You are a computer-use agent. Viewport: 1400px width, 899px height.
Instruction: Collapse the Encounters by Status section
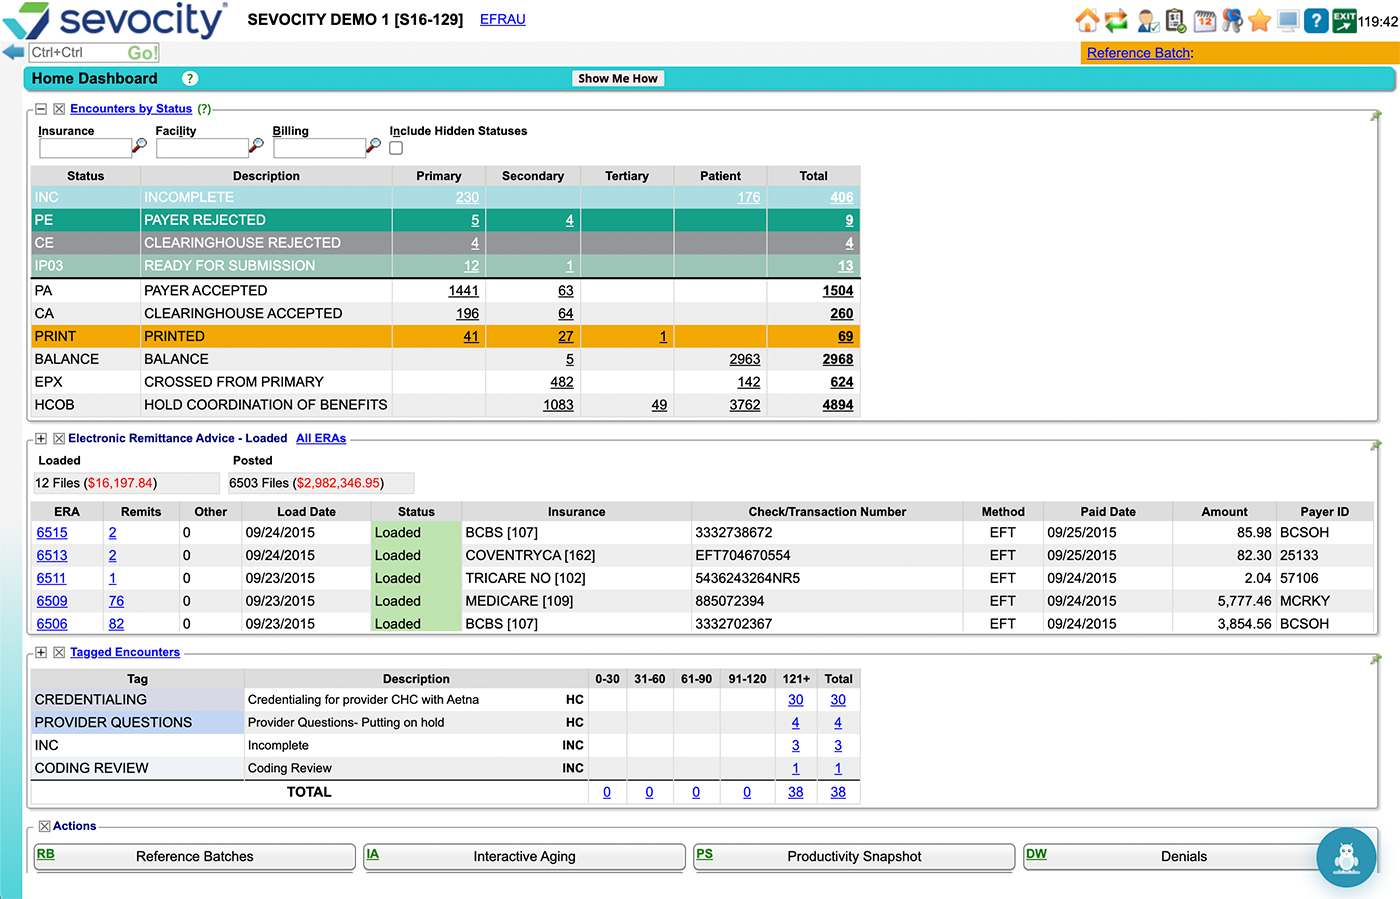point(41,109)
